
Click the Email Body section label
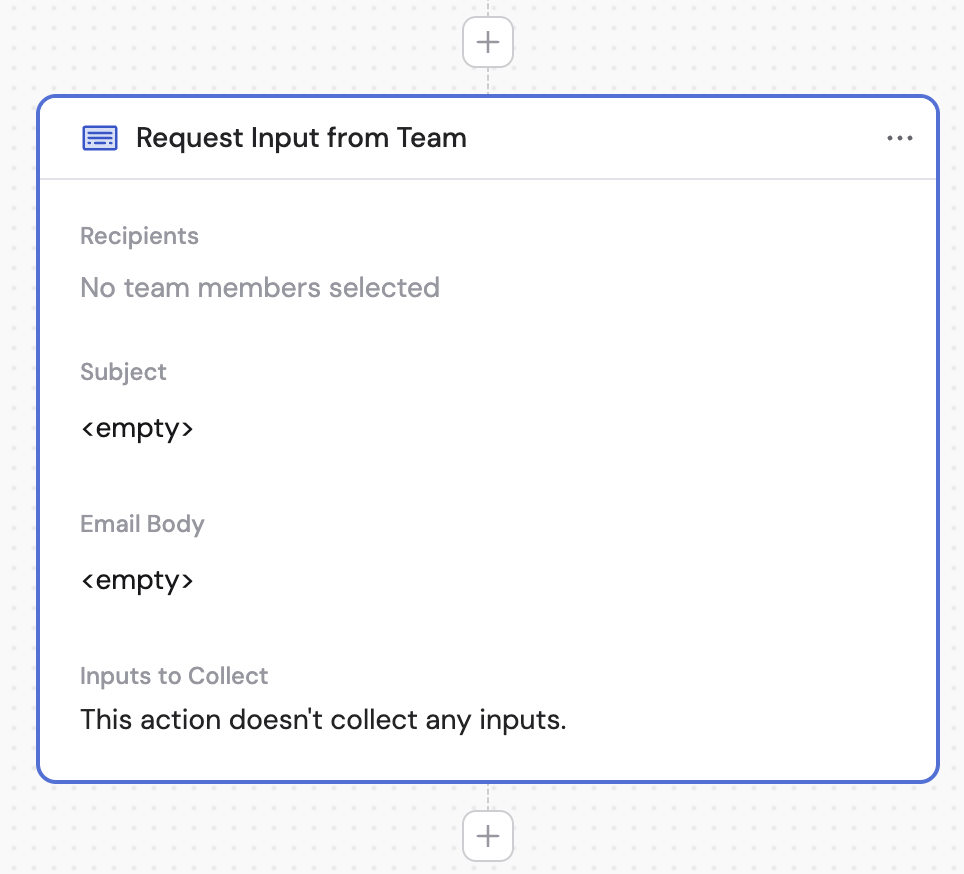point(142,524)
